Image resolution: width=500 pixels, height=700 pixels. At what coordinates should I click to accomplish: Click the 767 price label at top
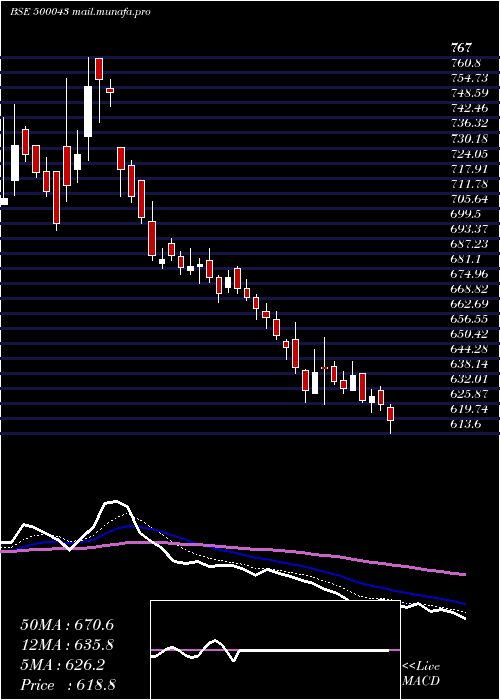(462, 47)
